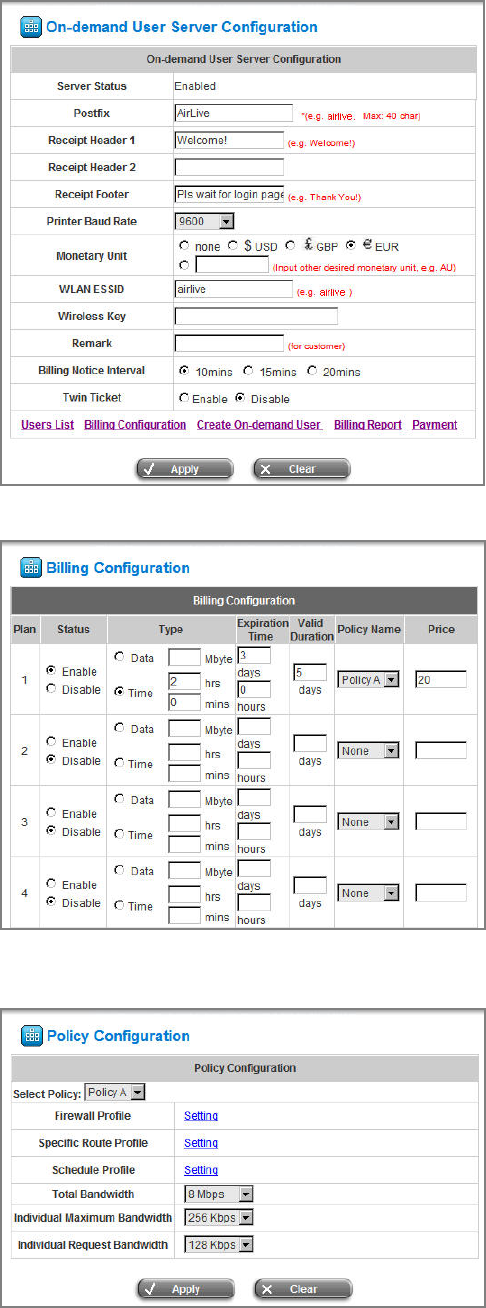Open the Users List link

tap(48, 425)
